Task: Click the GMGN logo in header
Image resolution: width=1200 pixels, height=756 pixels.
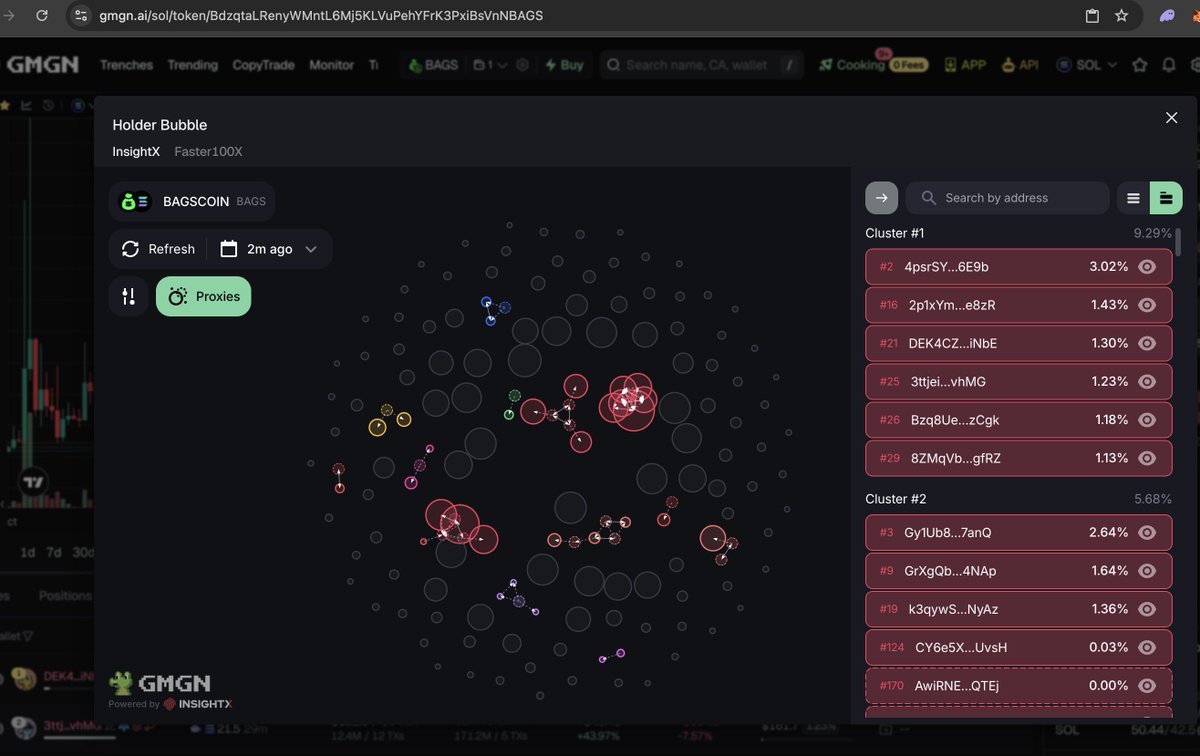Action: [x=43, y=65]
